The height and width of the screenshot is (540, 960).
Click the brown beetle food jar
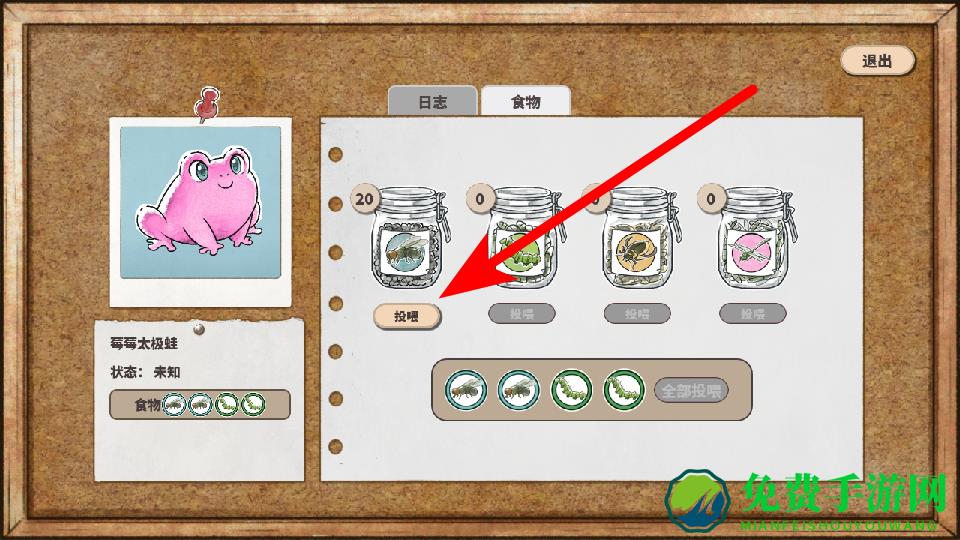[640, 239]
